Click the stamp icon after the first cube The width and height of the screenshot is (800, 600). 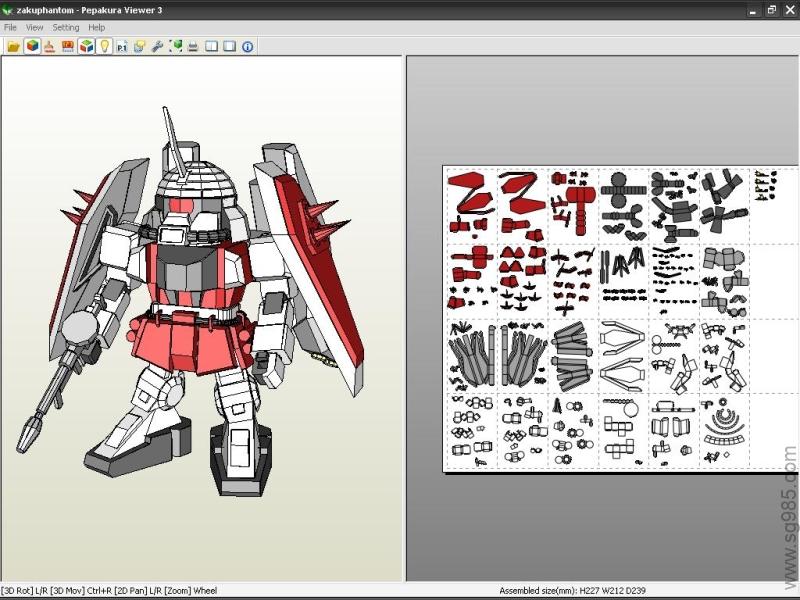point(50,46)
